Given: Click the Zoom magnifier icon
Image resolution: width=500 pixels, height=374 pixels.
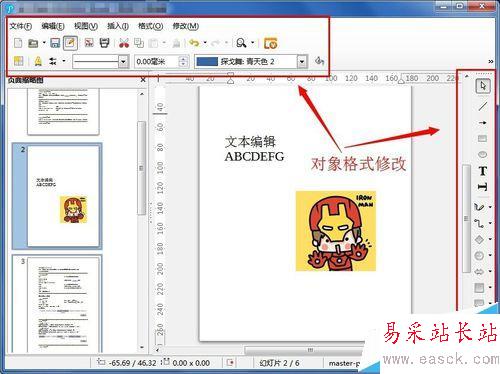Looking at the screenshot, I should click(x=241, y=43).
